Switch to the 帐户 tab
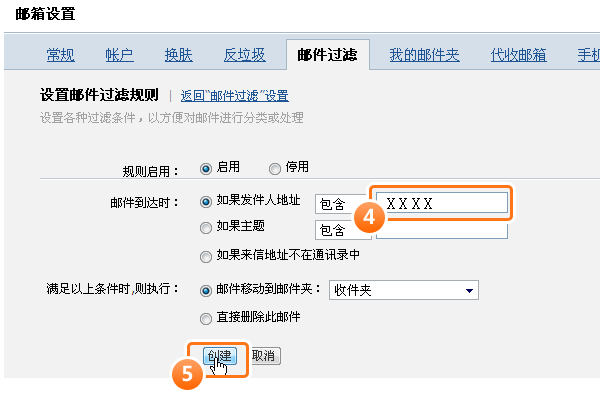The image size is (600, 400). [119, 55]
